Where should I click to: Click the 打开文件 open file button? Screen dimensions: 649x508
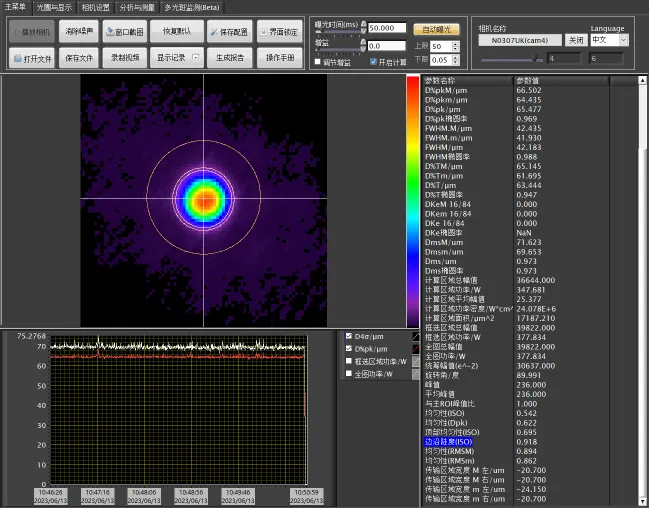(32, 58)
